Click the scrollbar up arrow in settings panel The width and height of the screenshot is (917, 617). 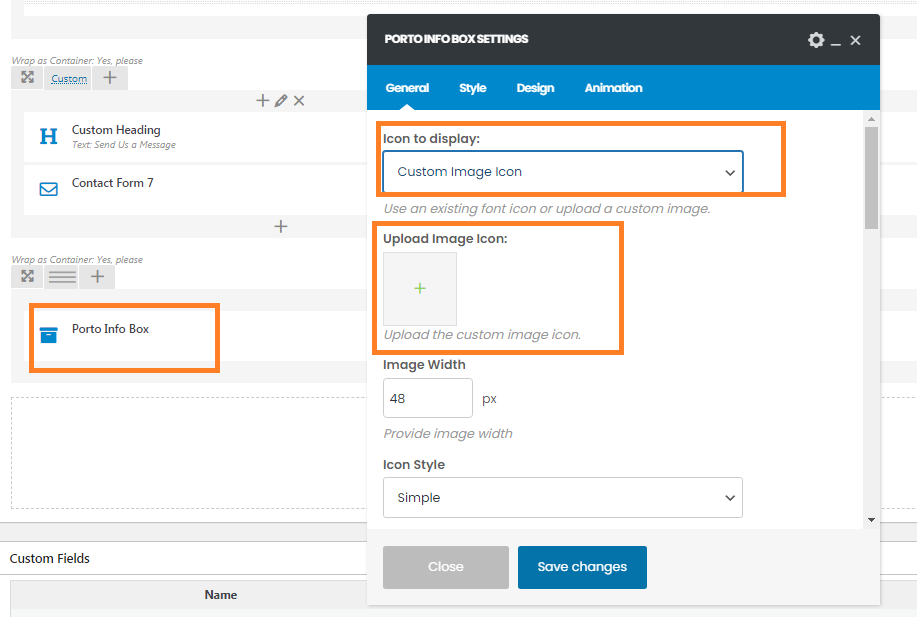(871, 119)
